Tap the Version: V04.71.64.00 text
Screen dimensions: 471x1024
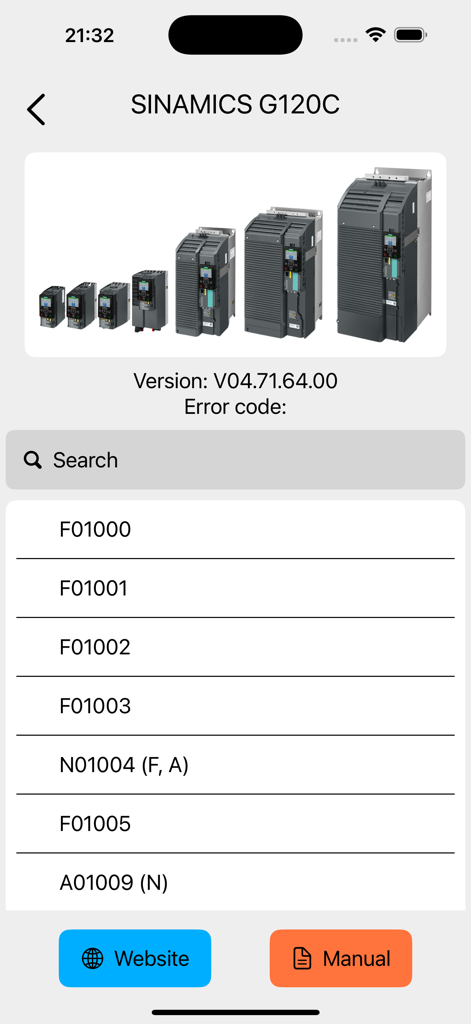pyautogui.click(x=235, y=381)
